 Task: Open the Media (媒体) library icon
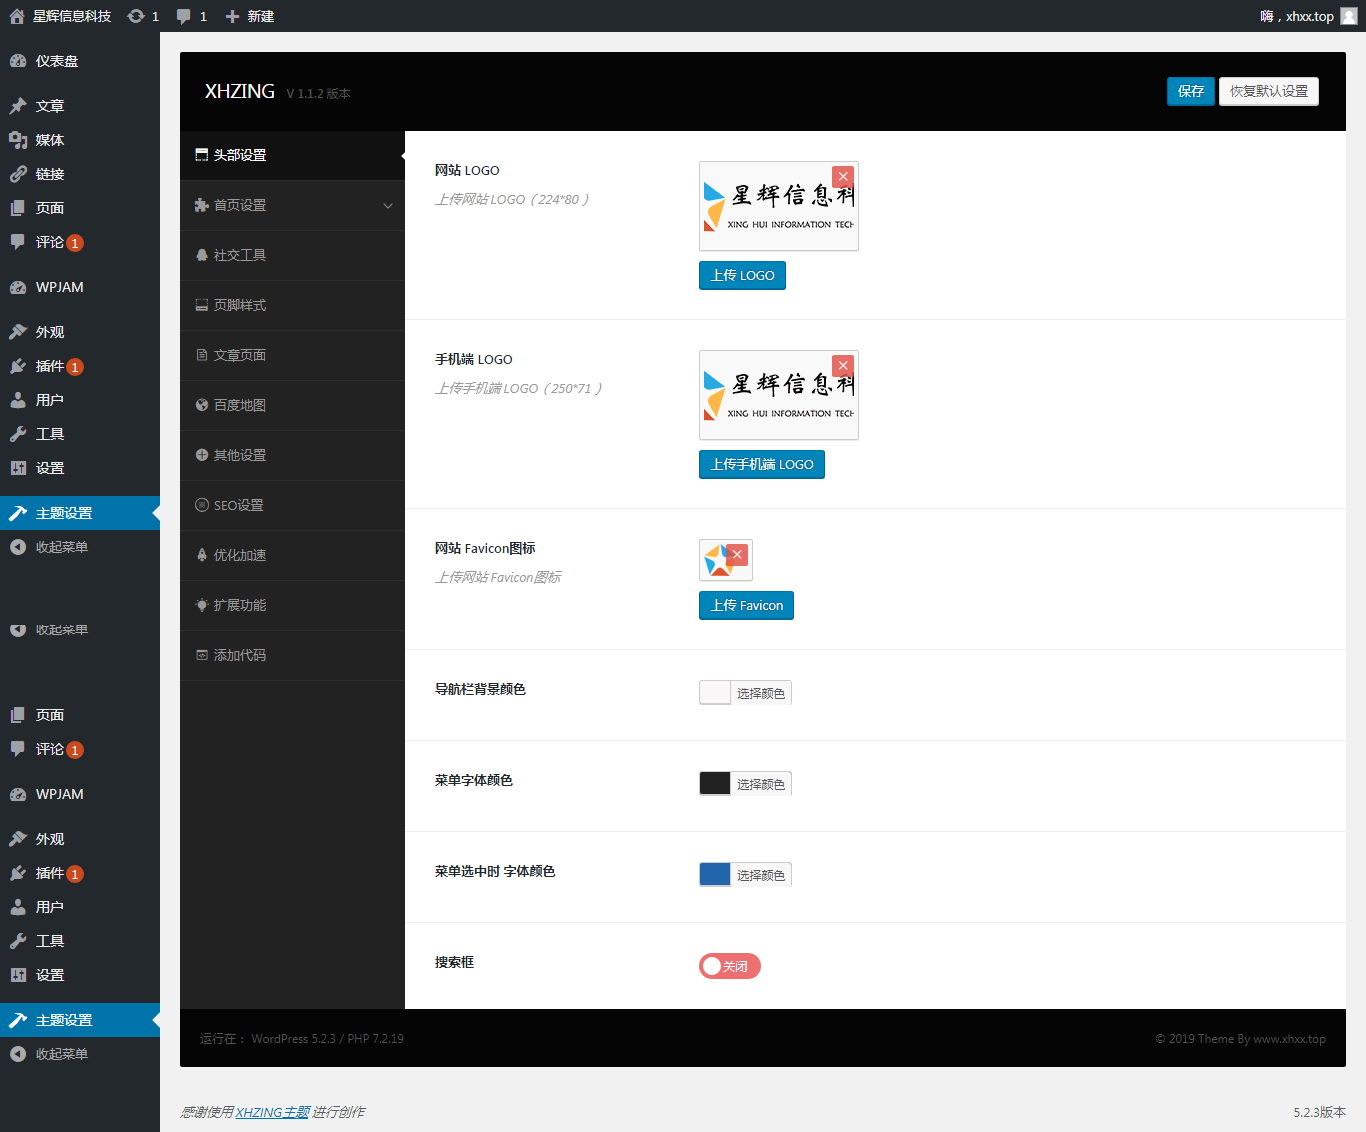point(18,140)
